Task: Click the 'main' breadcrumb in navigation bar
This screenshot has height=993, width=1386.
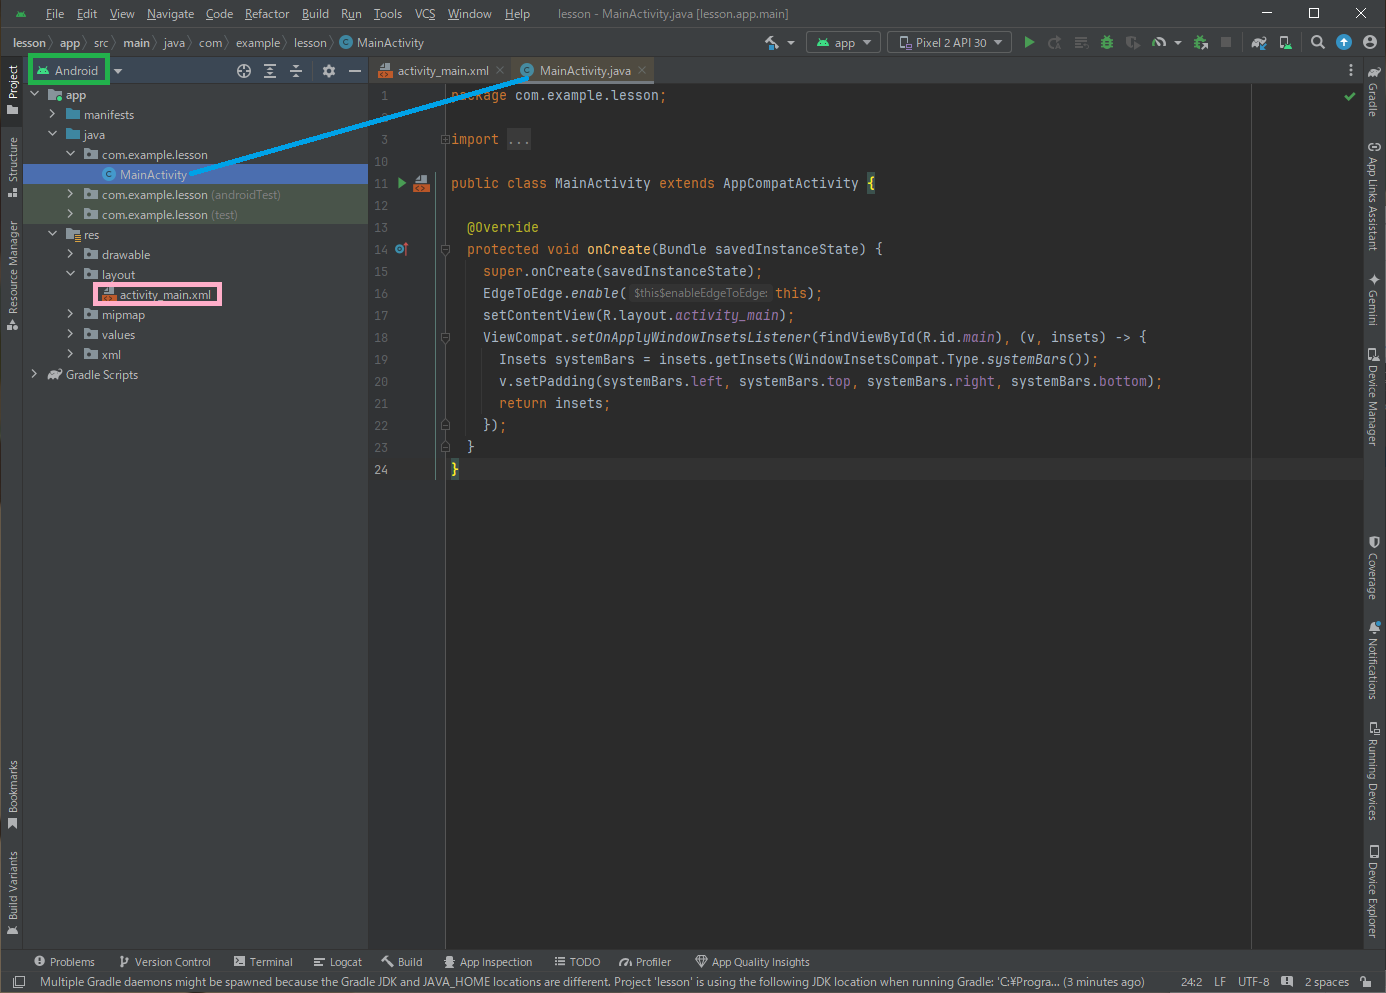Action: [137, 43]
